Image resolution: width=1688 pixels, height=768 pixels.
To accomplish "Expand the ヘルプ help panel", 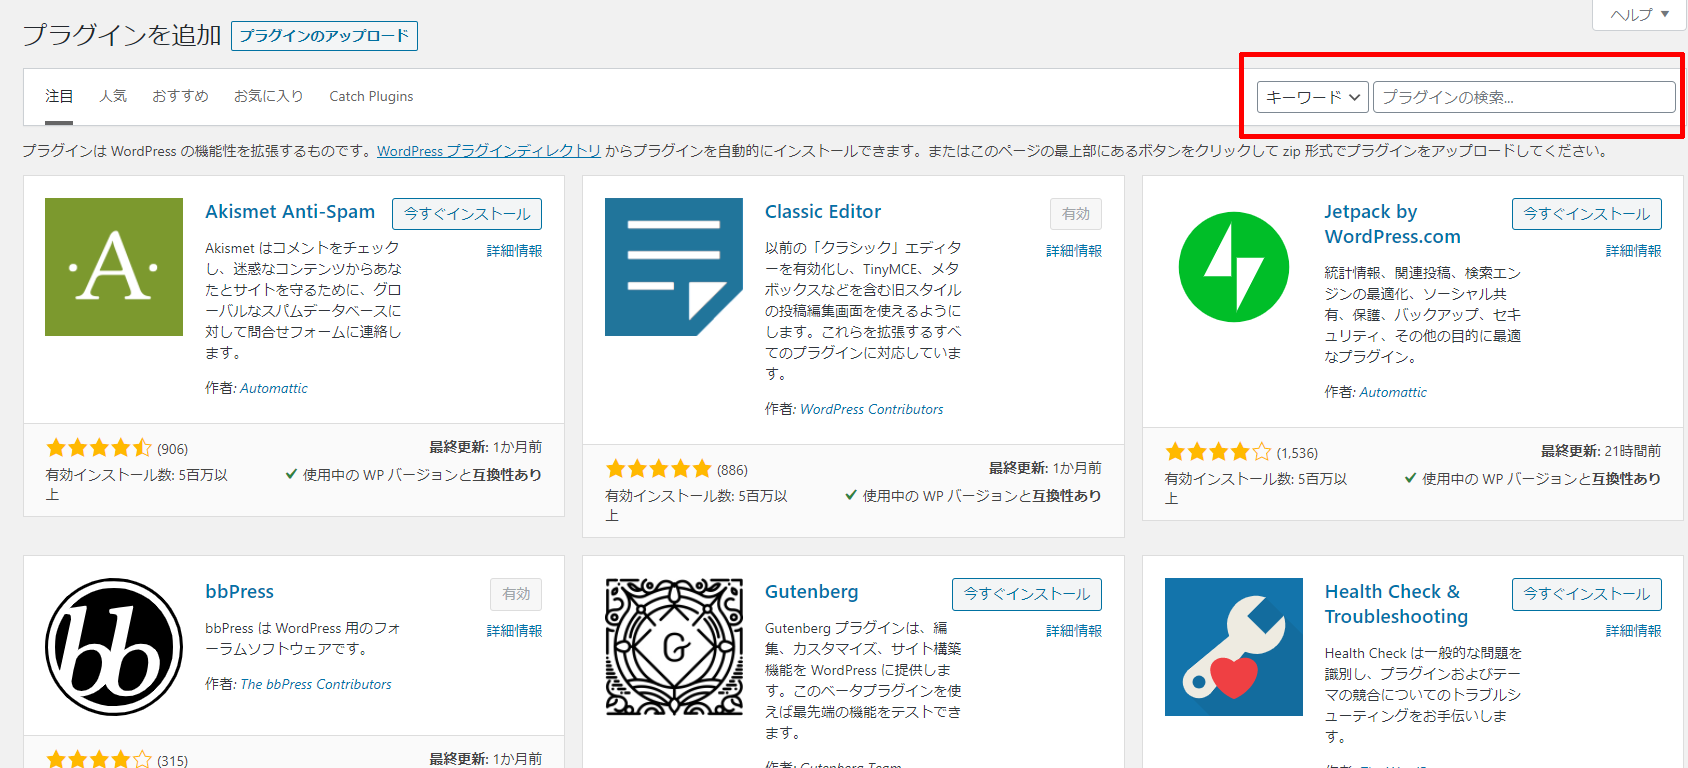I will pyautogui.click(x=1639, y=15).
